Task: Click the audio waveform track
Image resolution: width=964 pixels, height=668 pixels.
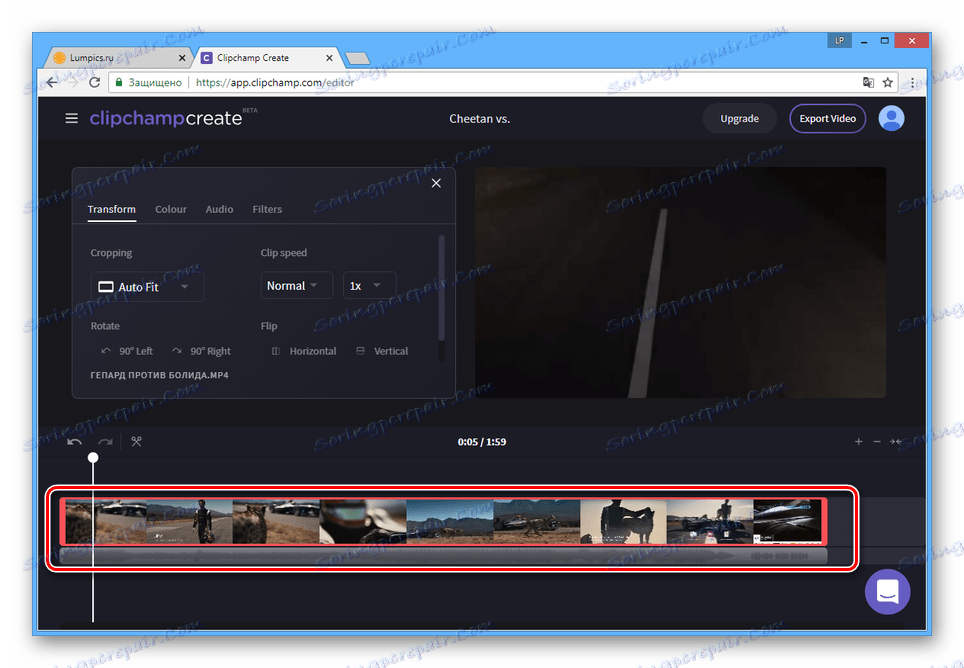Action: 443,556
